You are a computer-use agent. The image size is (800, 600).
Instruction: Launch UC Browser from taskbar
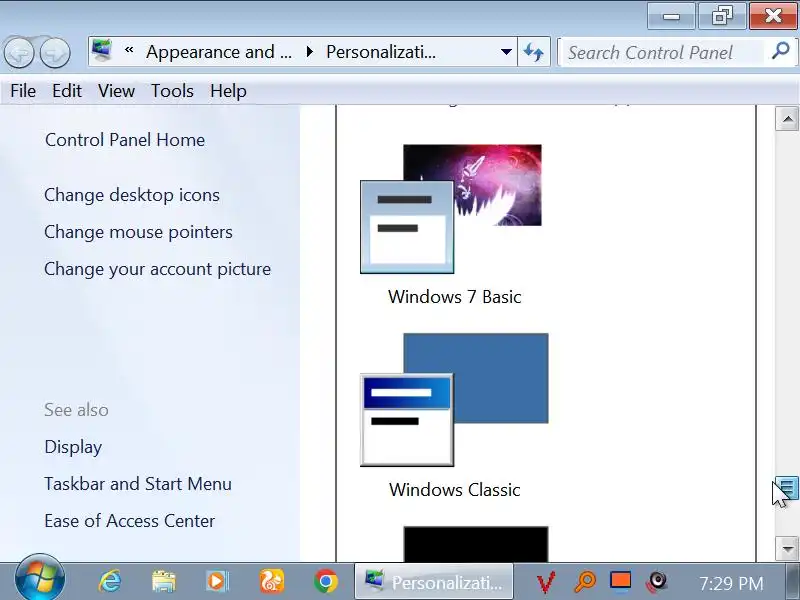coord(272,581)
